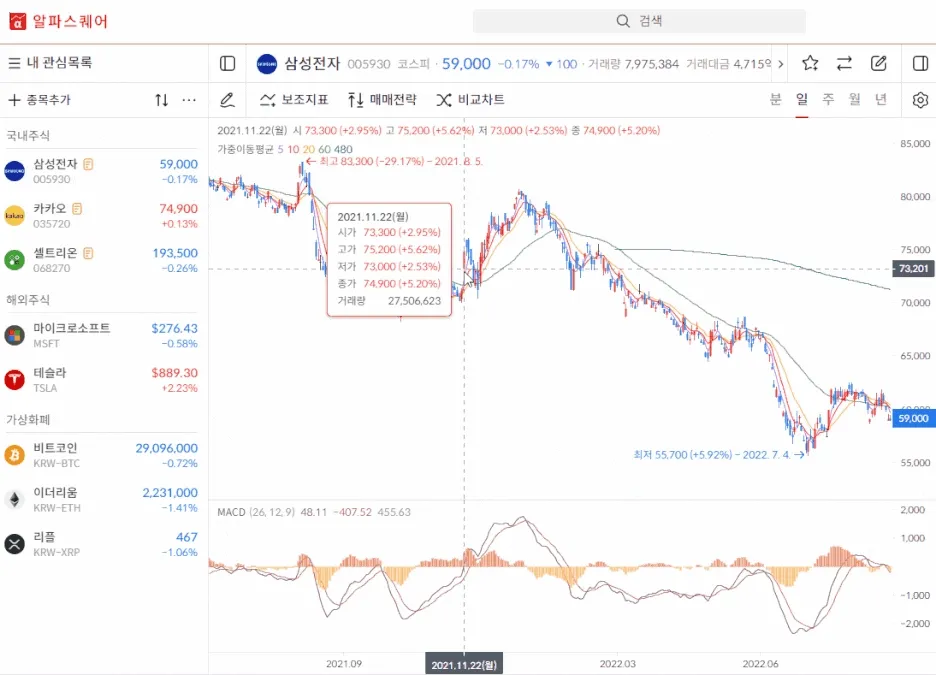Open 비교차트 comparison chart
Image resolution: width=936 pixels, height=675 pixels.
click(x=470, y=100)
